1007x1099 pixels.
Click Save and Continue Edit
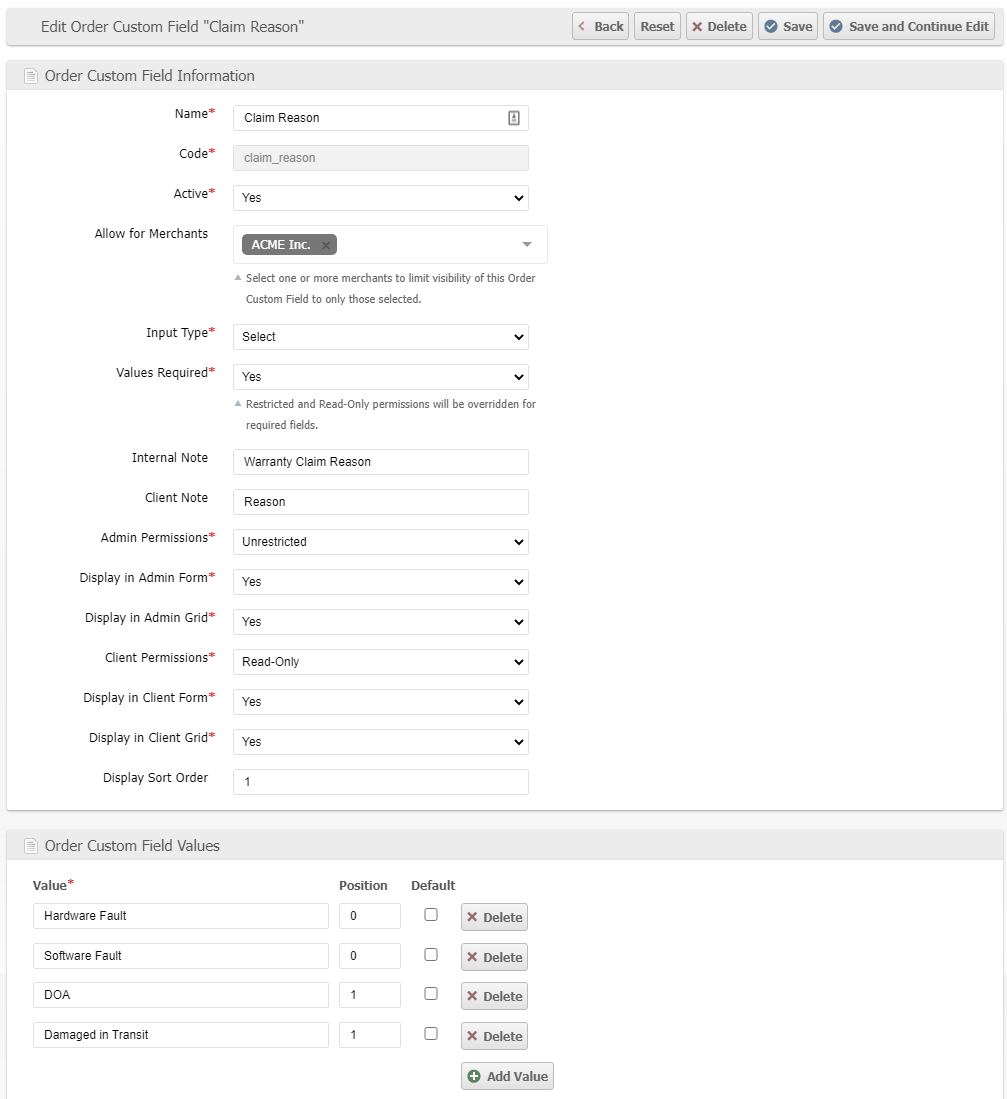click(909, 27)
